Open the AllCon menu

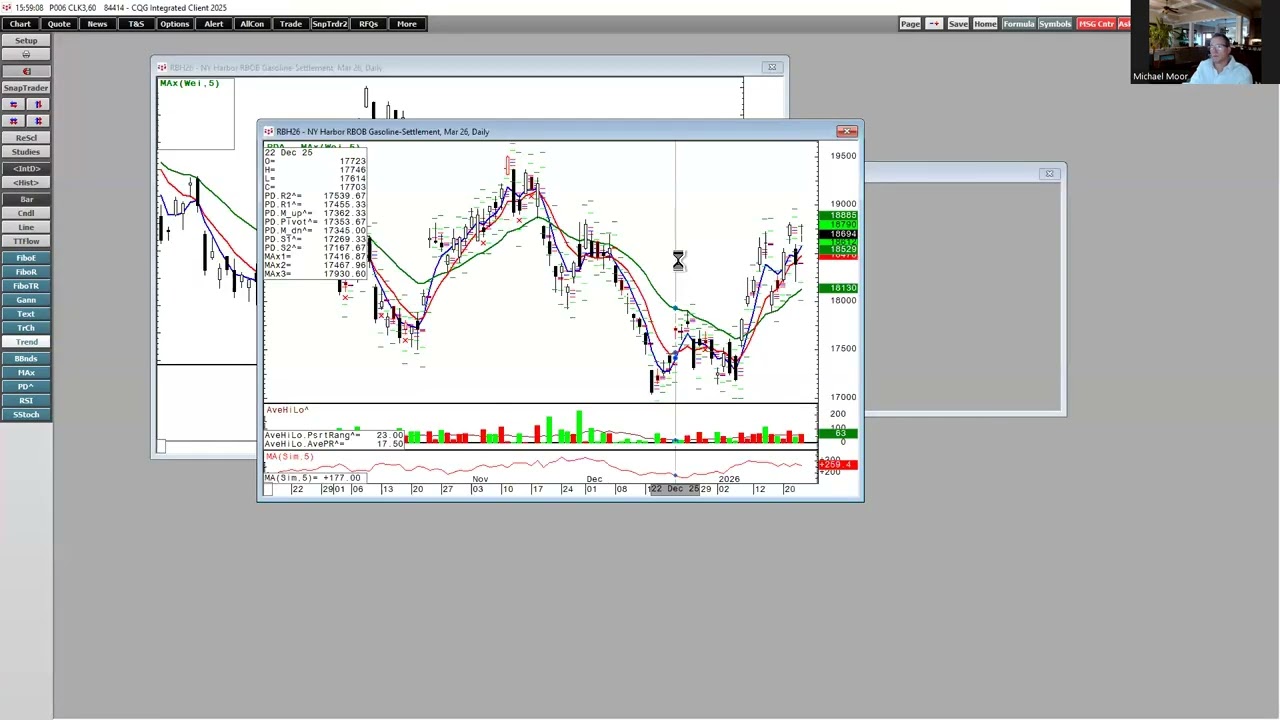pyautogui.click(x=252, y=24)
